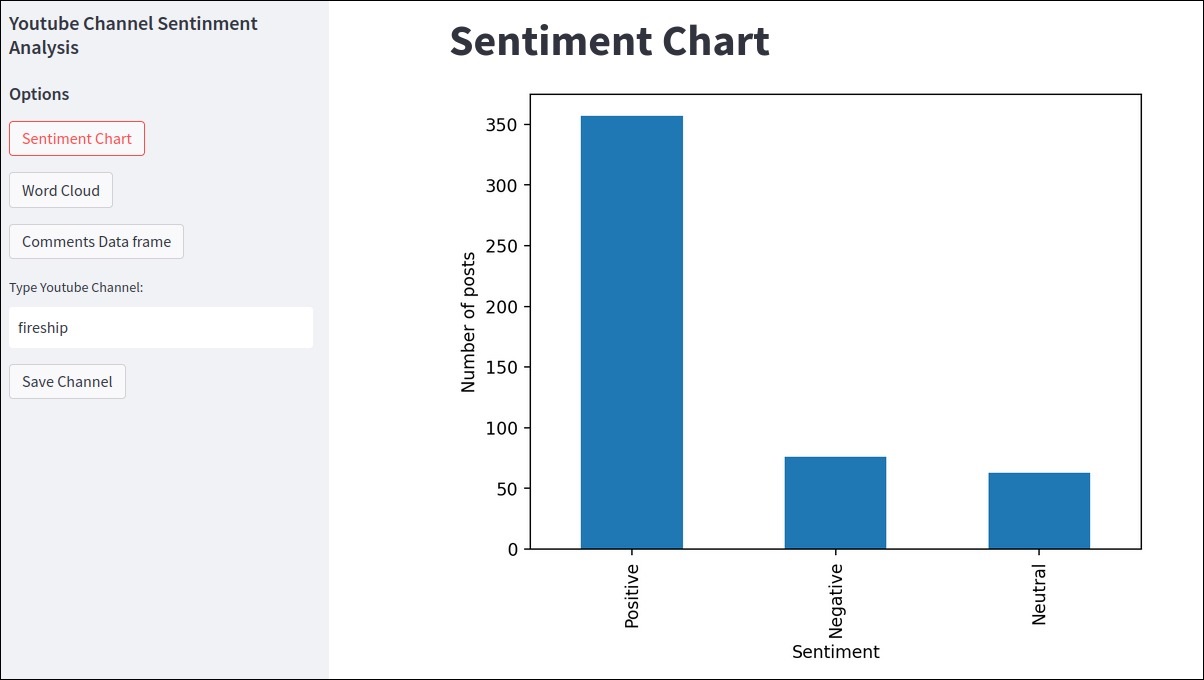Focus the Youtube Channel text input

(160, 328)
